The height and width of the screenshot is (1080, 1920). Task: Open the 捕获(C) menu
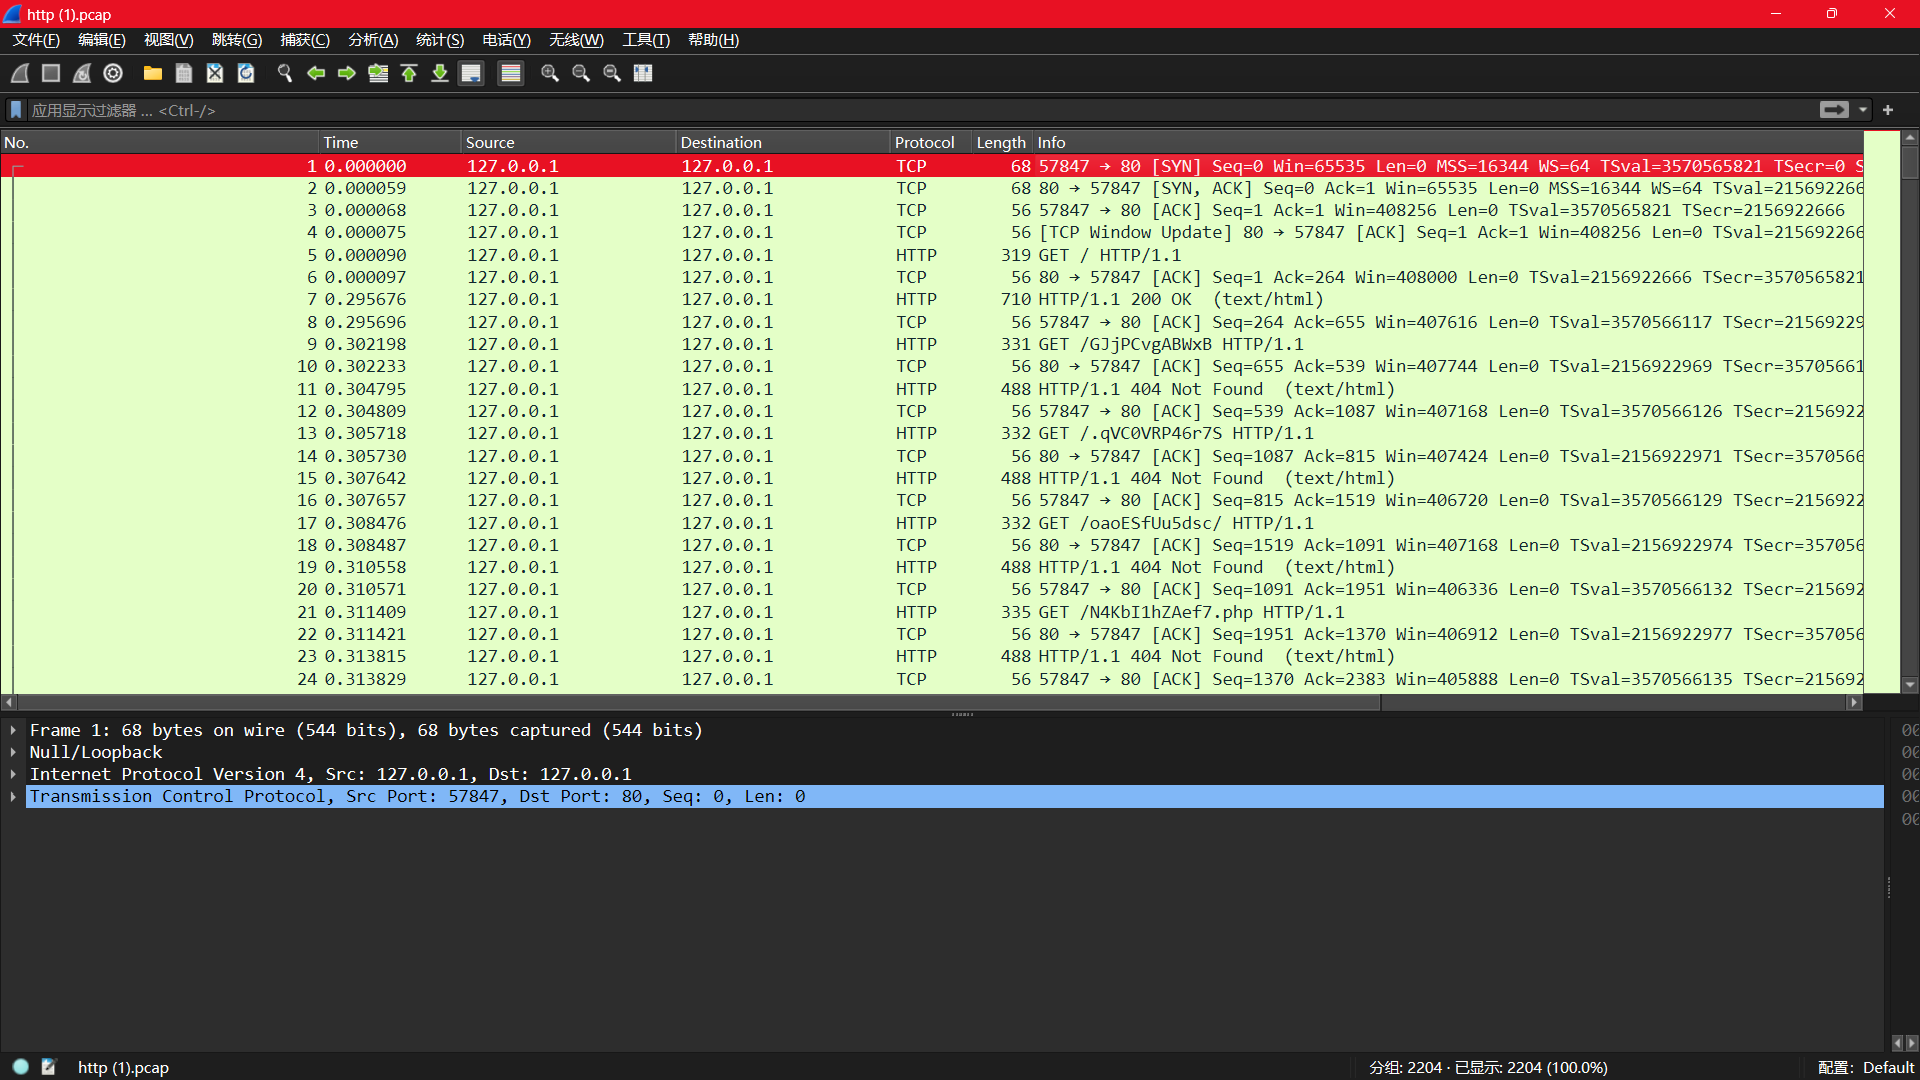pos(305,40)
